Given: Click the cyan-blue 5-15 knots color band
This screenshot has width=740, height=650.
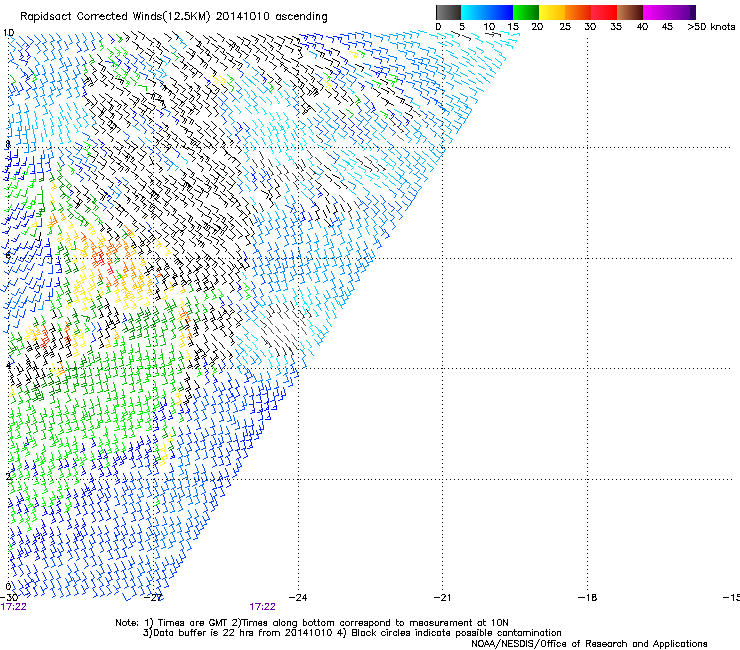Looking at the screenshot, I should tap(487, 12).
